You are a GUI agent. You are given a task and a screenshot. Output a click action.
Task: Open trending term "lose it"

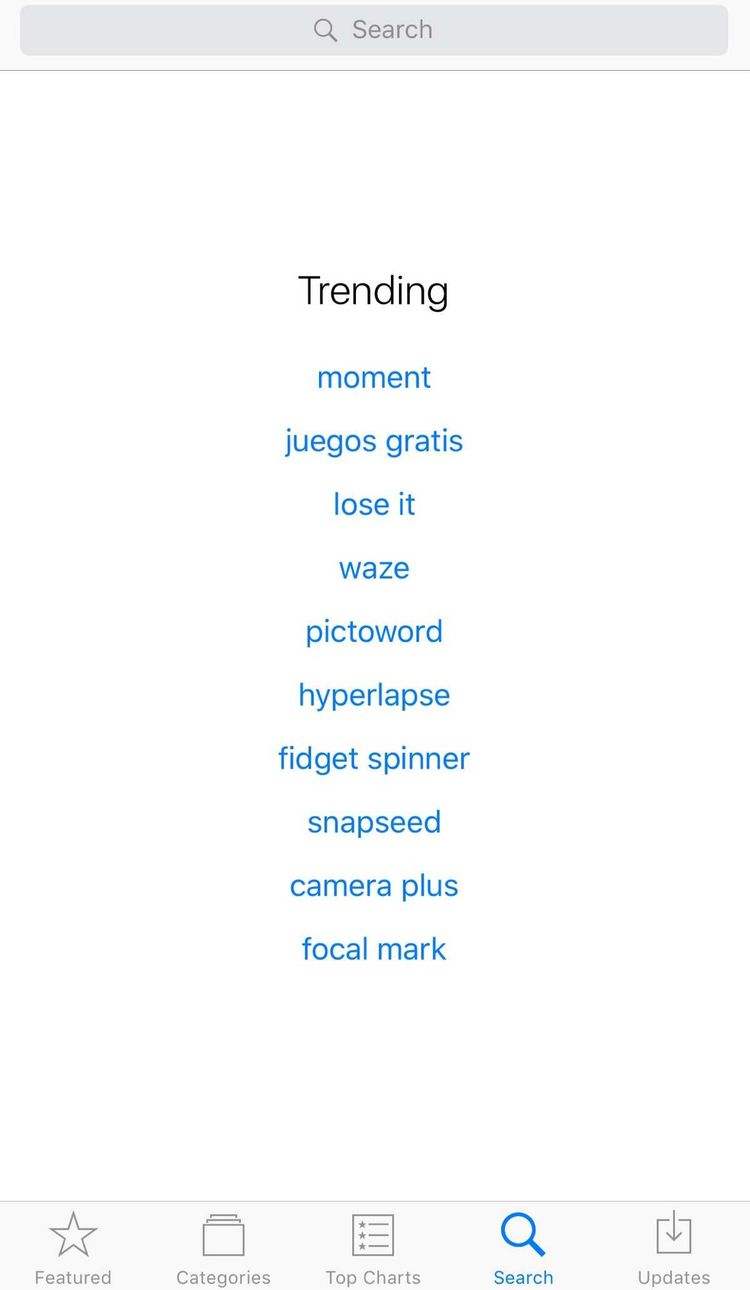pos(374,504)
